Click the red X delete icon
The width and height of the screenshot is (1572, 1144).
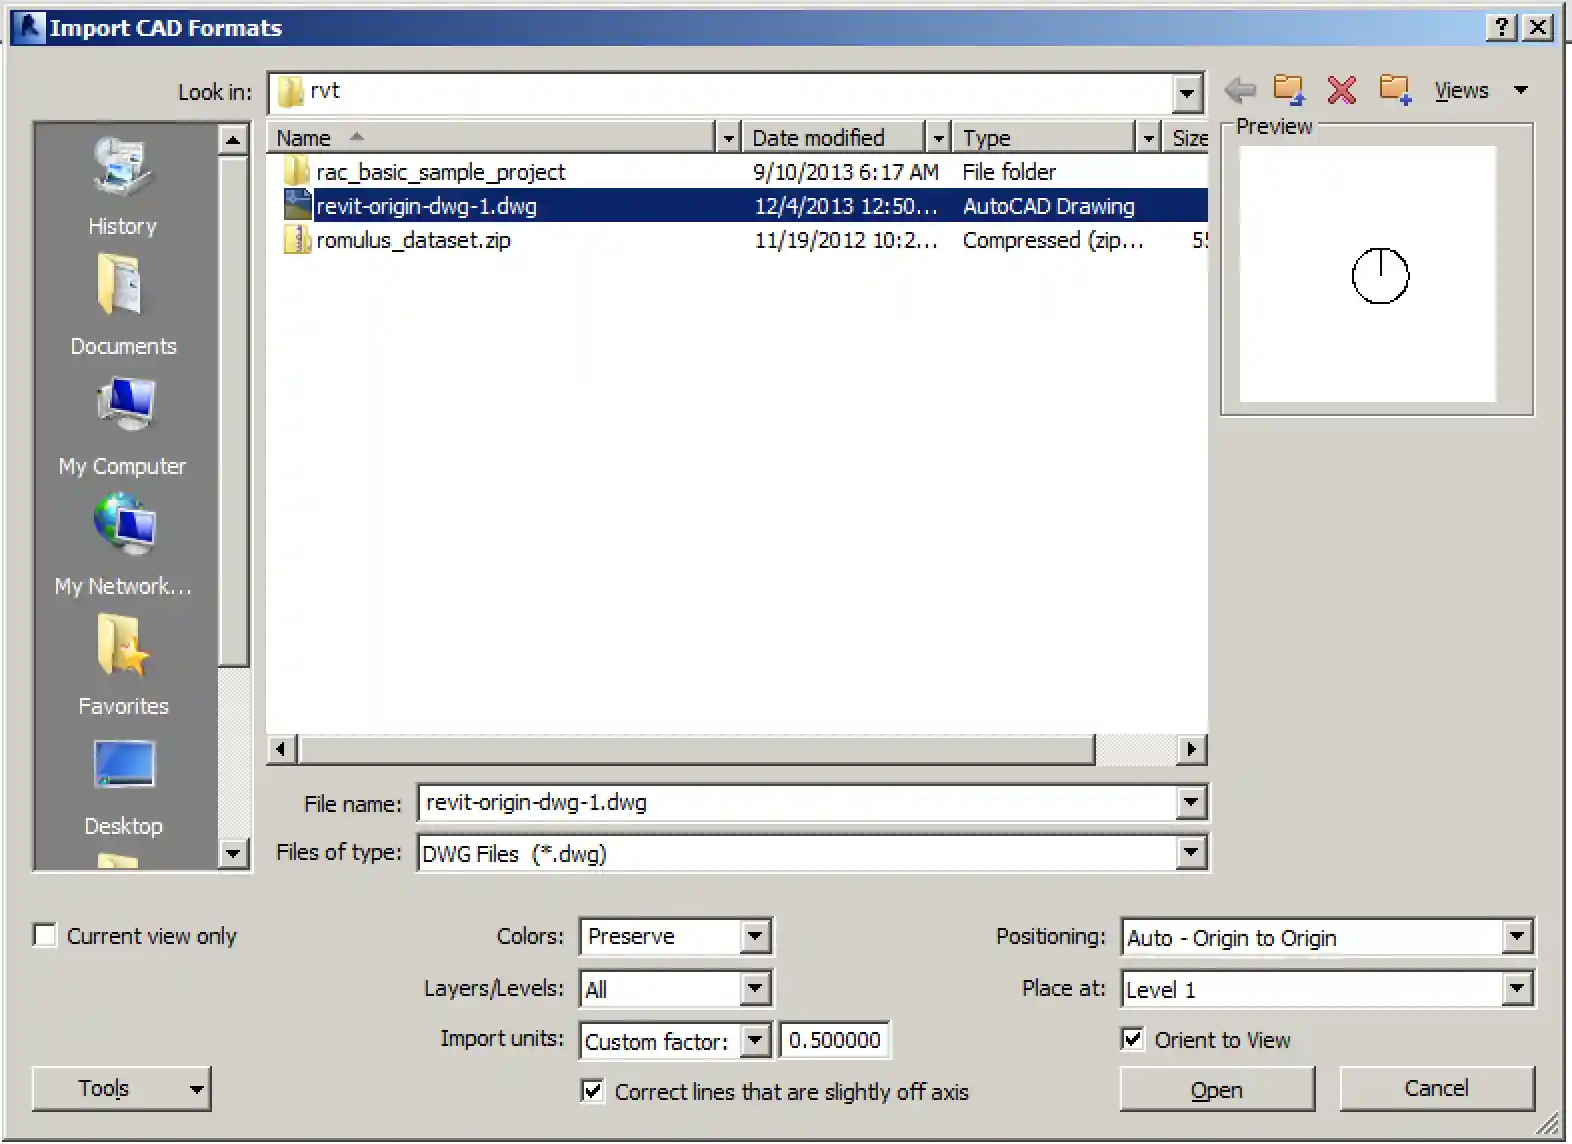[x=1341, y=91]
